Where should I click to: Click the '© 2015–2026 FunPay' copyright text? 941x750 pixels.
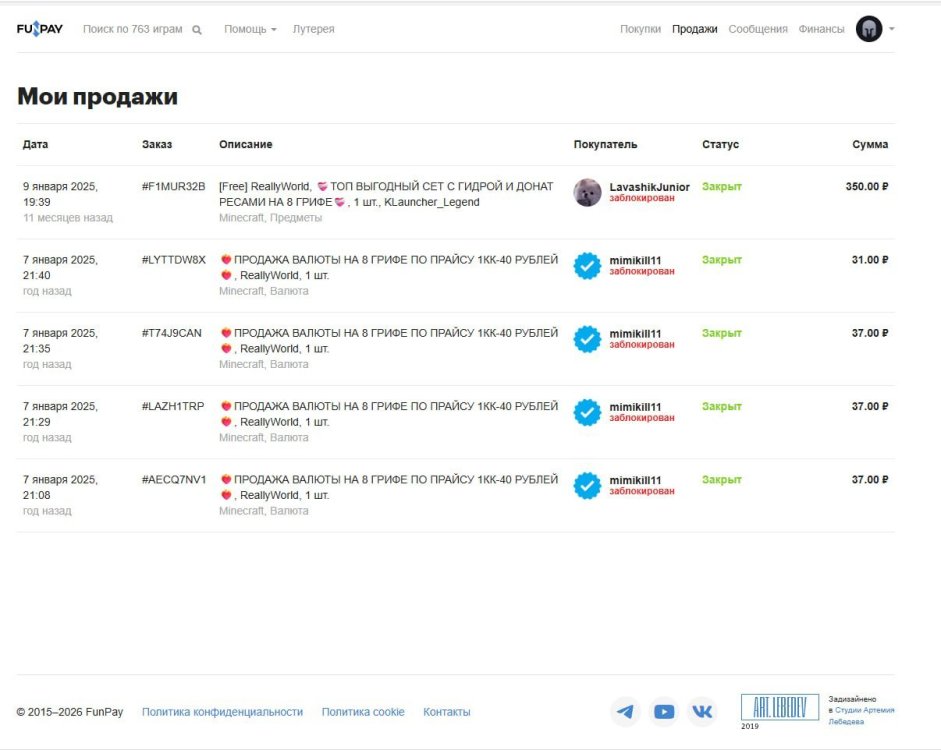point(70,712)
